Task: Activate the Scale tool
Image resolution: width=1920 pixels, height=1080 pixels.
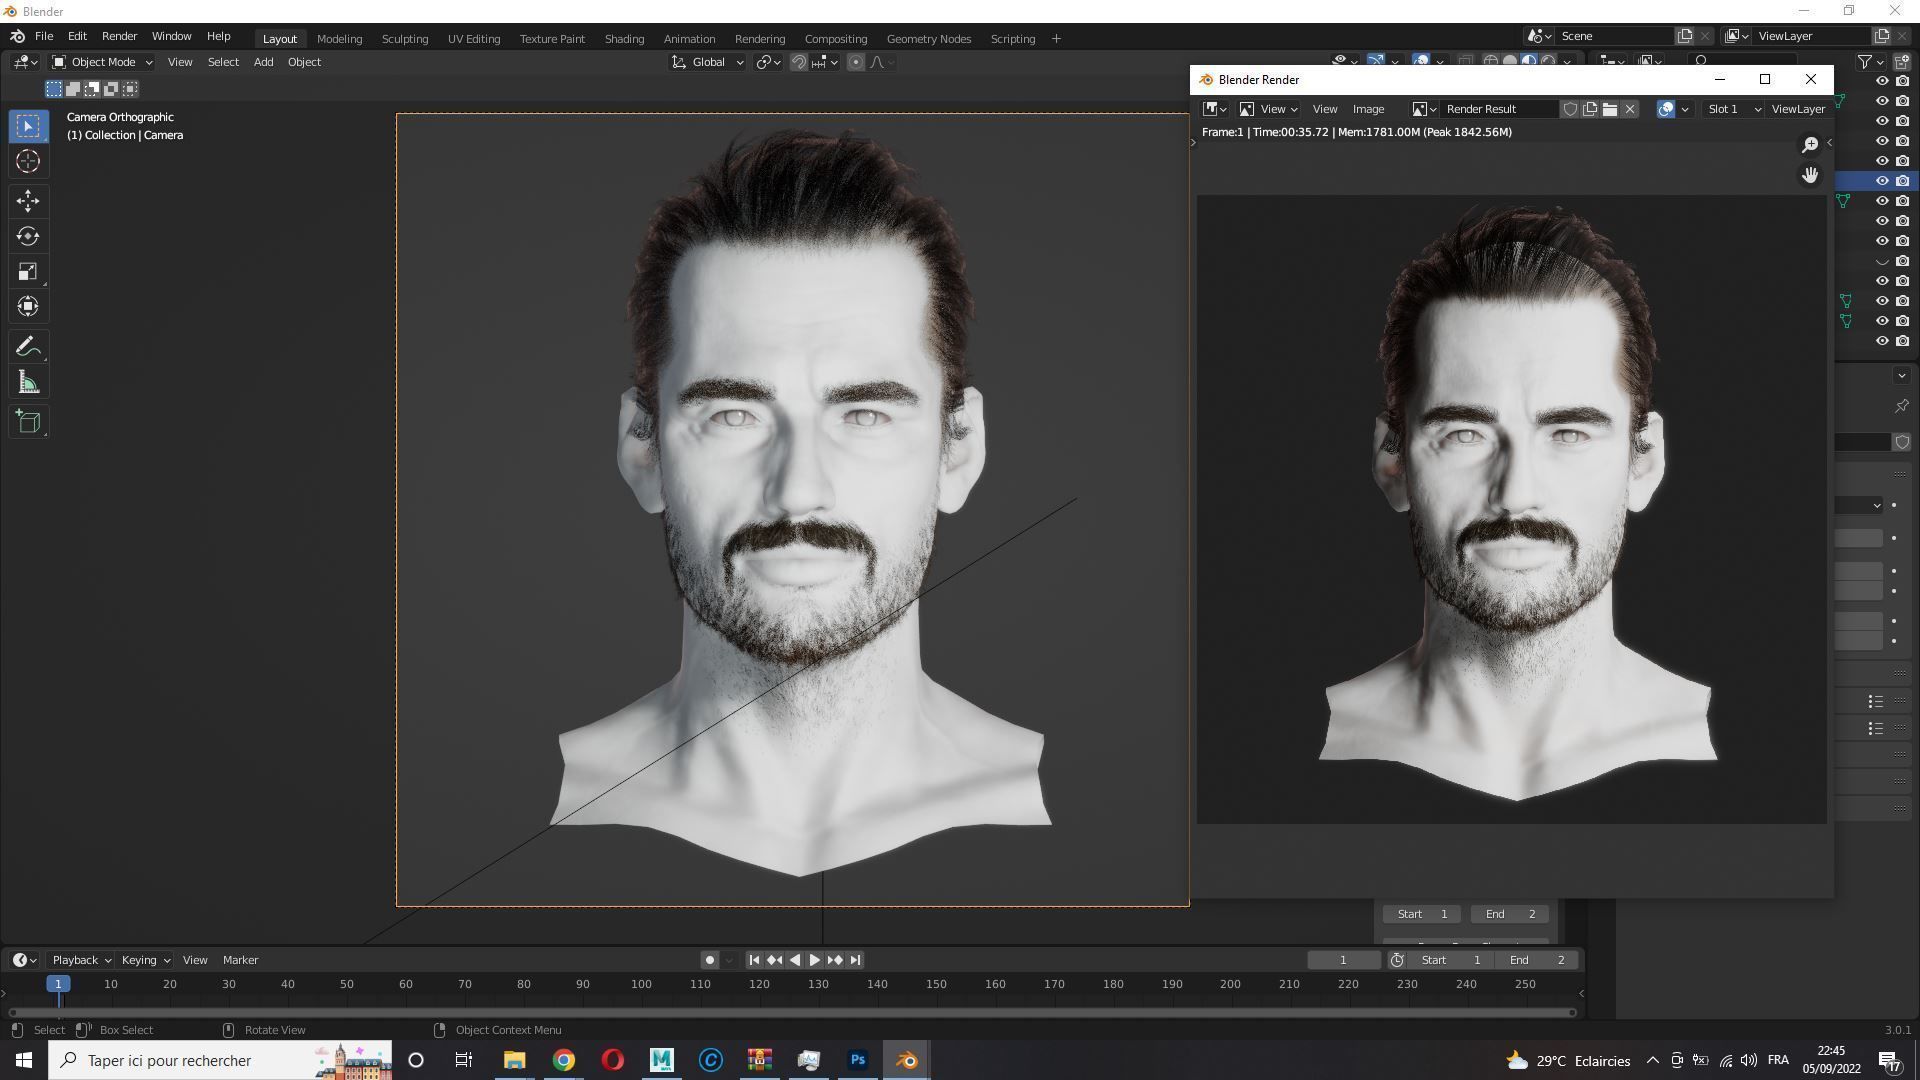Action: tap(28, 272)
